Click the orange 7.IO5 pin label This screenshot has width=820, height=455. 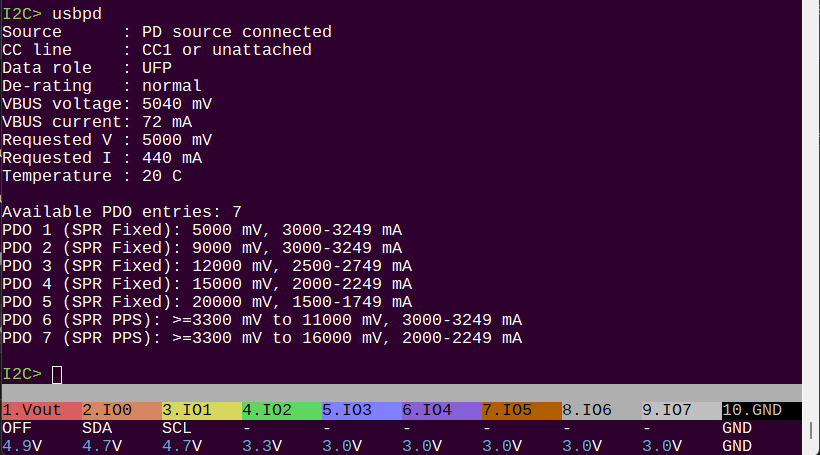click(507, 410)
